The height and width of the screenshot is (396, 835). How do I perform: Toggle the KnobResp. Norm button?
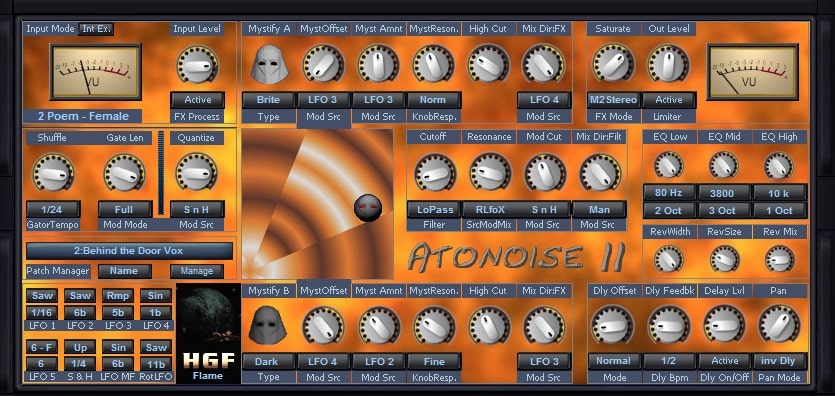(434, 100)
